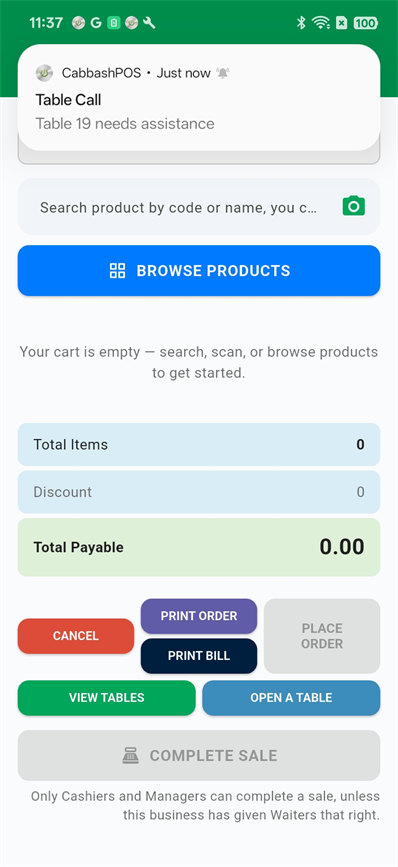Open the Table Call notification
Image resolution: width=398 pixels, height=867 pixels.
[199, 97]
